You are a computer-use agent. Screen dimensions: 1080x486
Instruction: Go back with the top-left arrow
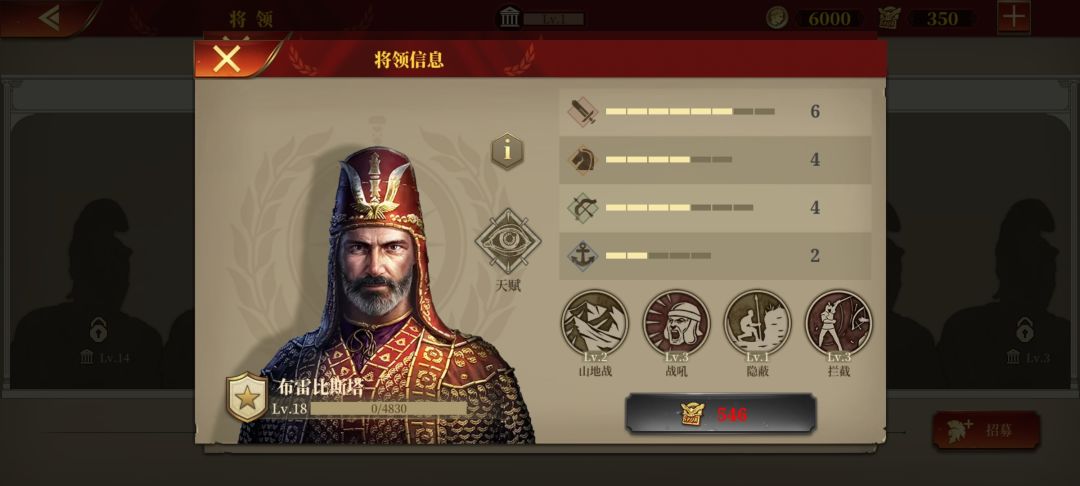pyautogui.click(x=48, y=18)
